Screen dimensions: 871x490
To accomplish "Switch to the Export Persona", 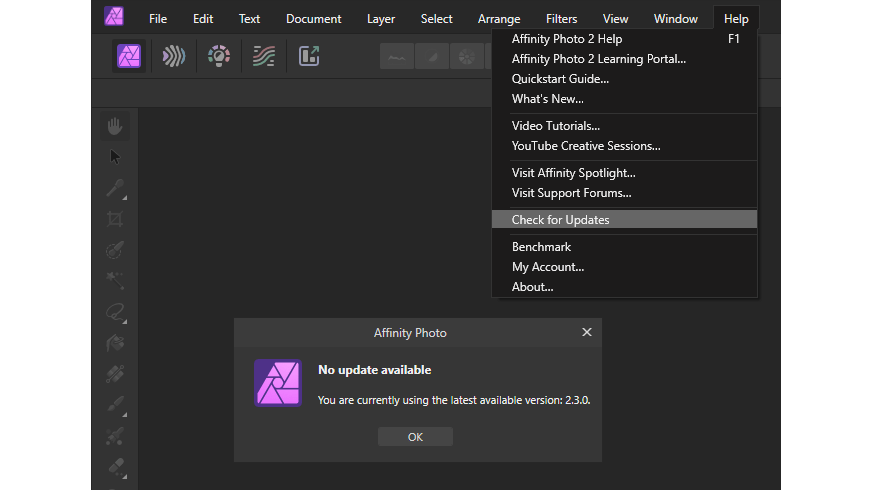I will [x=309, y=56].
